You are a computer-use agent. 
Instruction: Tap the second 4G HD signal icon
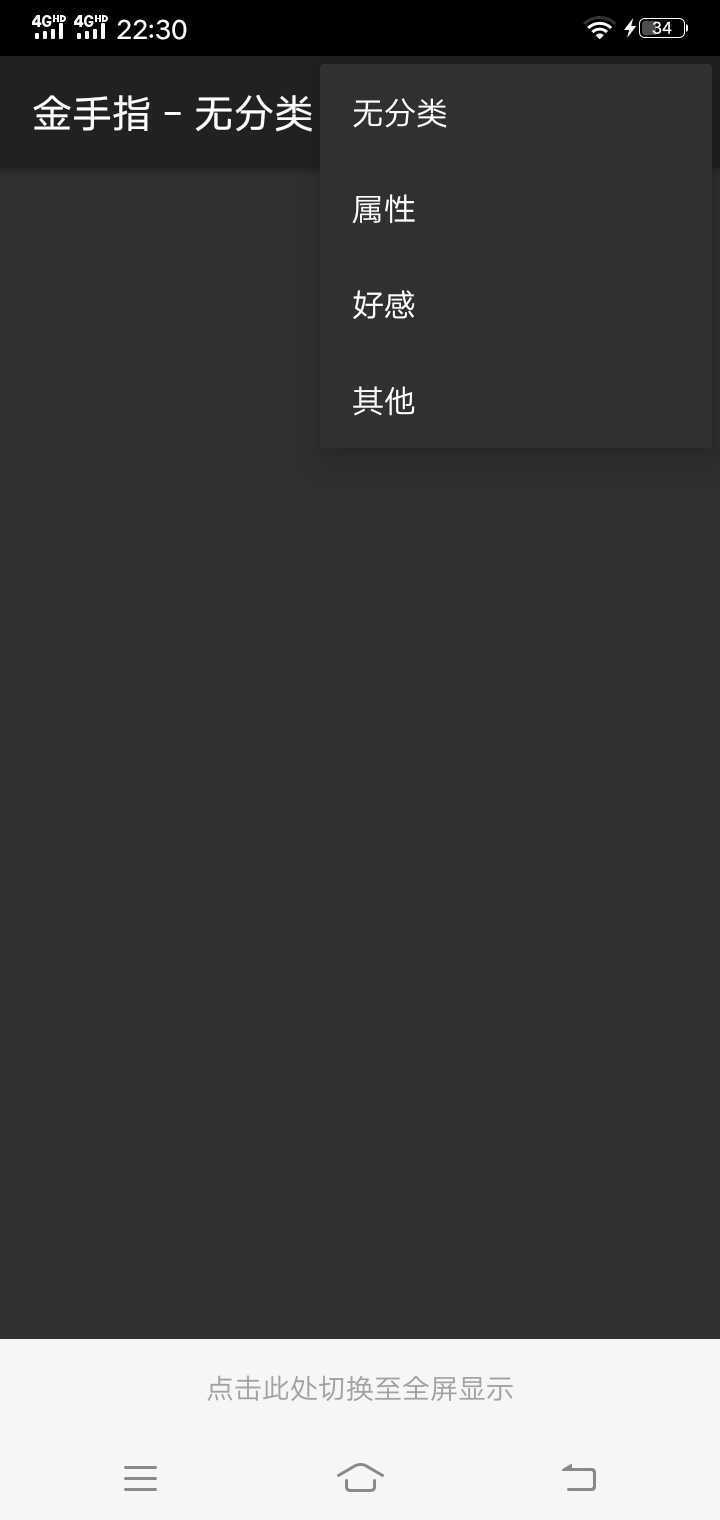(x=91, y=27)
